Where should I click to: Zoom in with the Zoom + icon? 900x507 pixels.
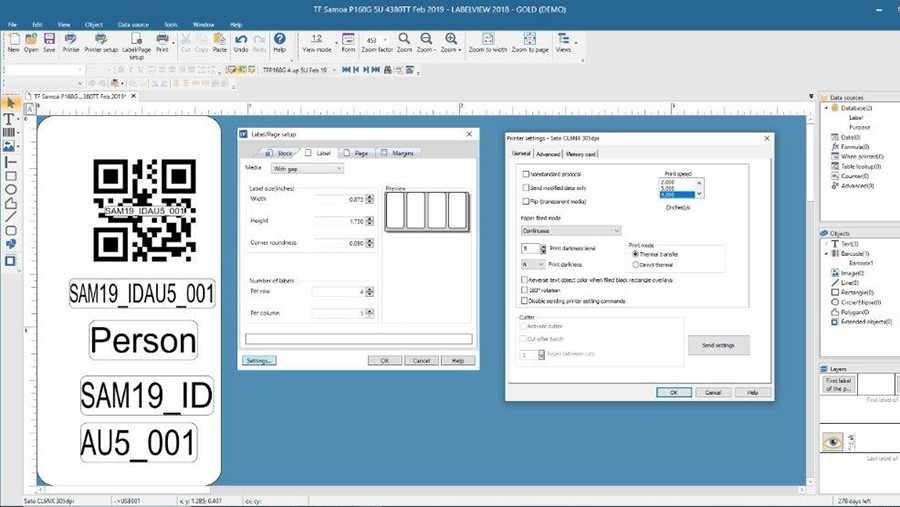point(451,42)
